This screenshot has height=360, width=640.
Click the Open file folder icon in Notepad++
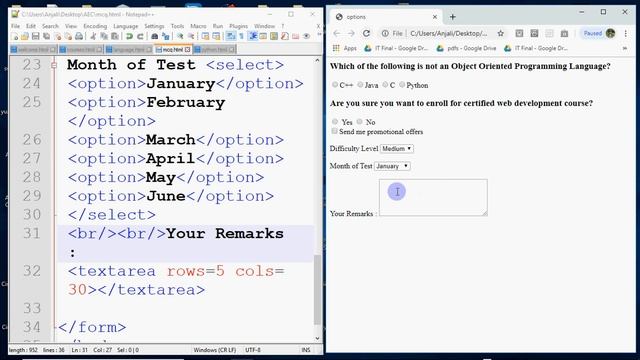click(25, 37)
